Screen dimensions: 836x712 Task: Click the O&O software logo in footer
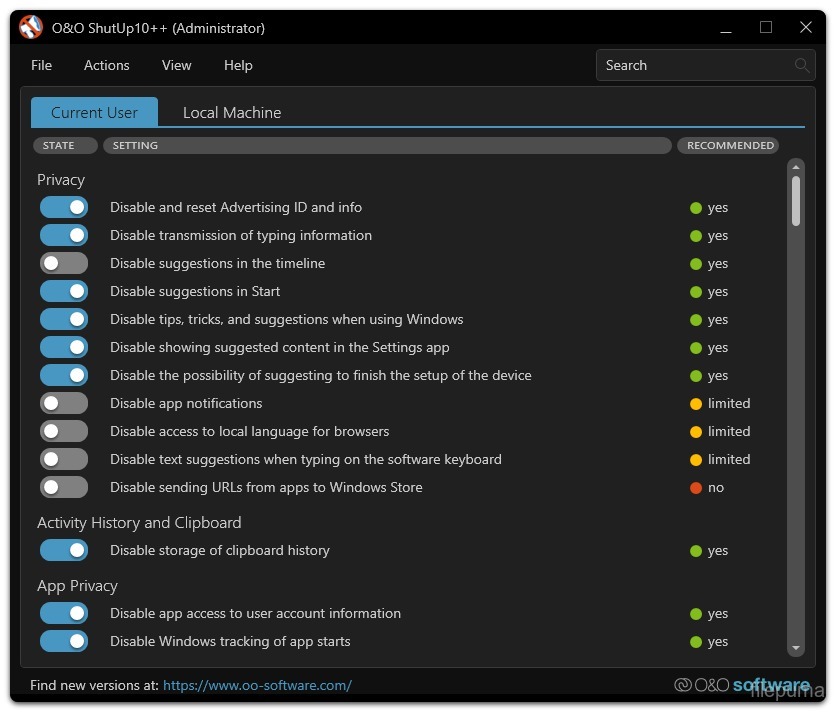point(741,685)
